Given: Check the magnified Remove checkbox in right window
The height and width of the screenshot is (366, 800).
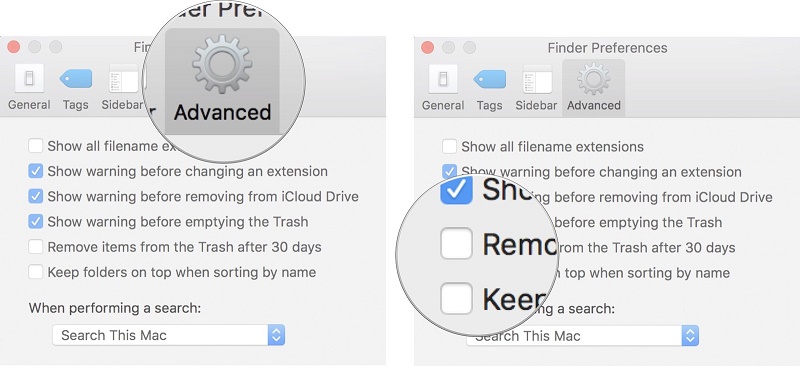Looking at the screenshot, I should coord(456,244).
